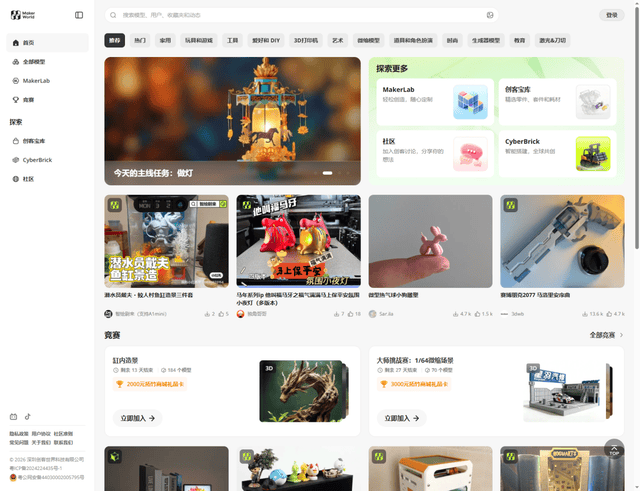Open the pink balloon dog model thumbnail
Screen dimensions: 640x491
coord(430,241)
